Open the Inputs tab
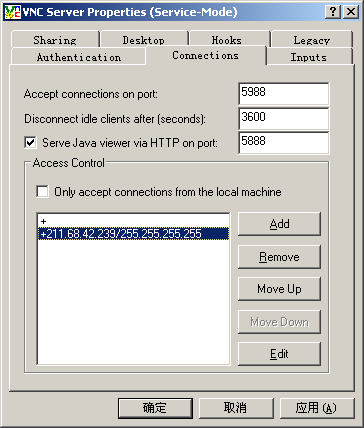The width and height of the screenshot is (364, 428). coord(309,57)
